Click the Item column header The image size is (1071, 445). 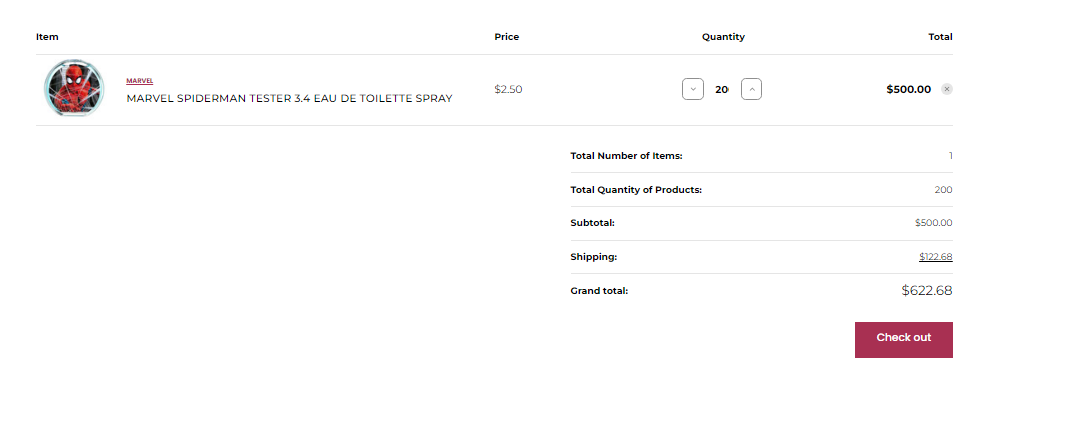[x=47, y=37]
